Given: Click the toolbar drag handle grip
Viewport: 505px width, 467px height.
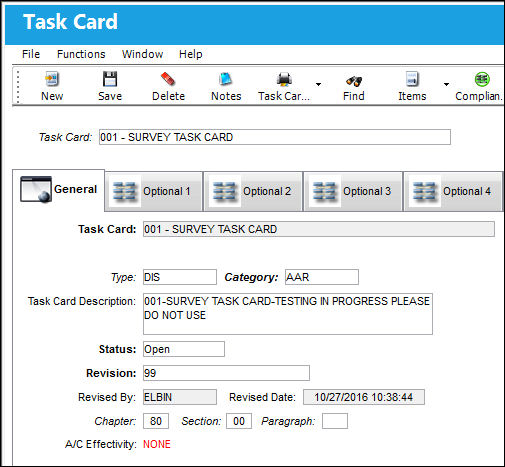Looking at the screenshot, I should pyautogui.click(x=18, y=86).
